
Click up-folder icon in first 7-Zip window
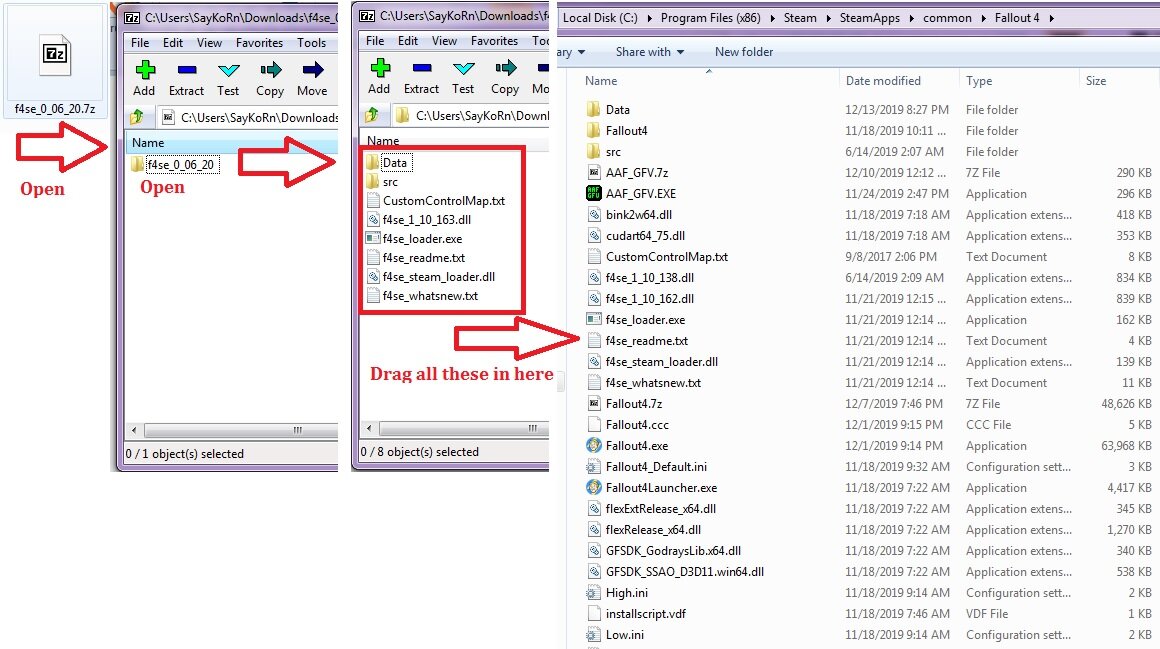137,117
